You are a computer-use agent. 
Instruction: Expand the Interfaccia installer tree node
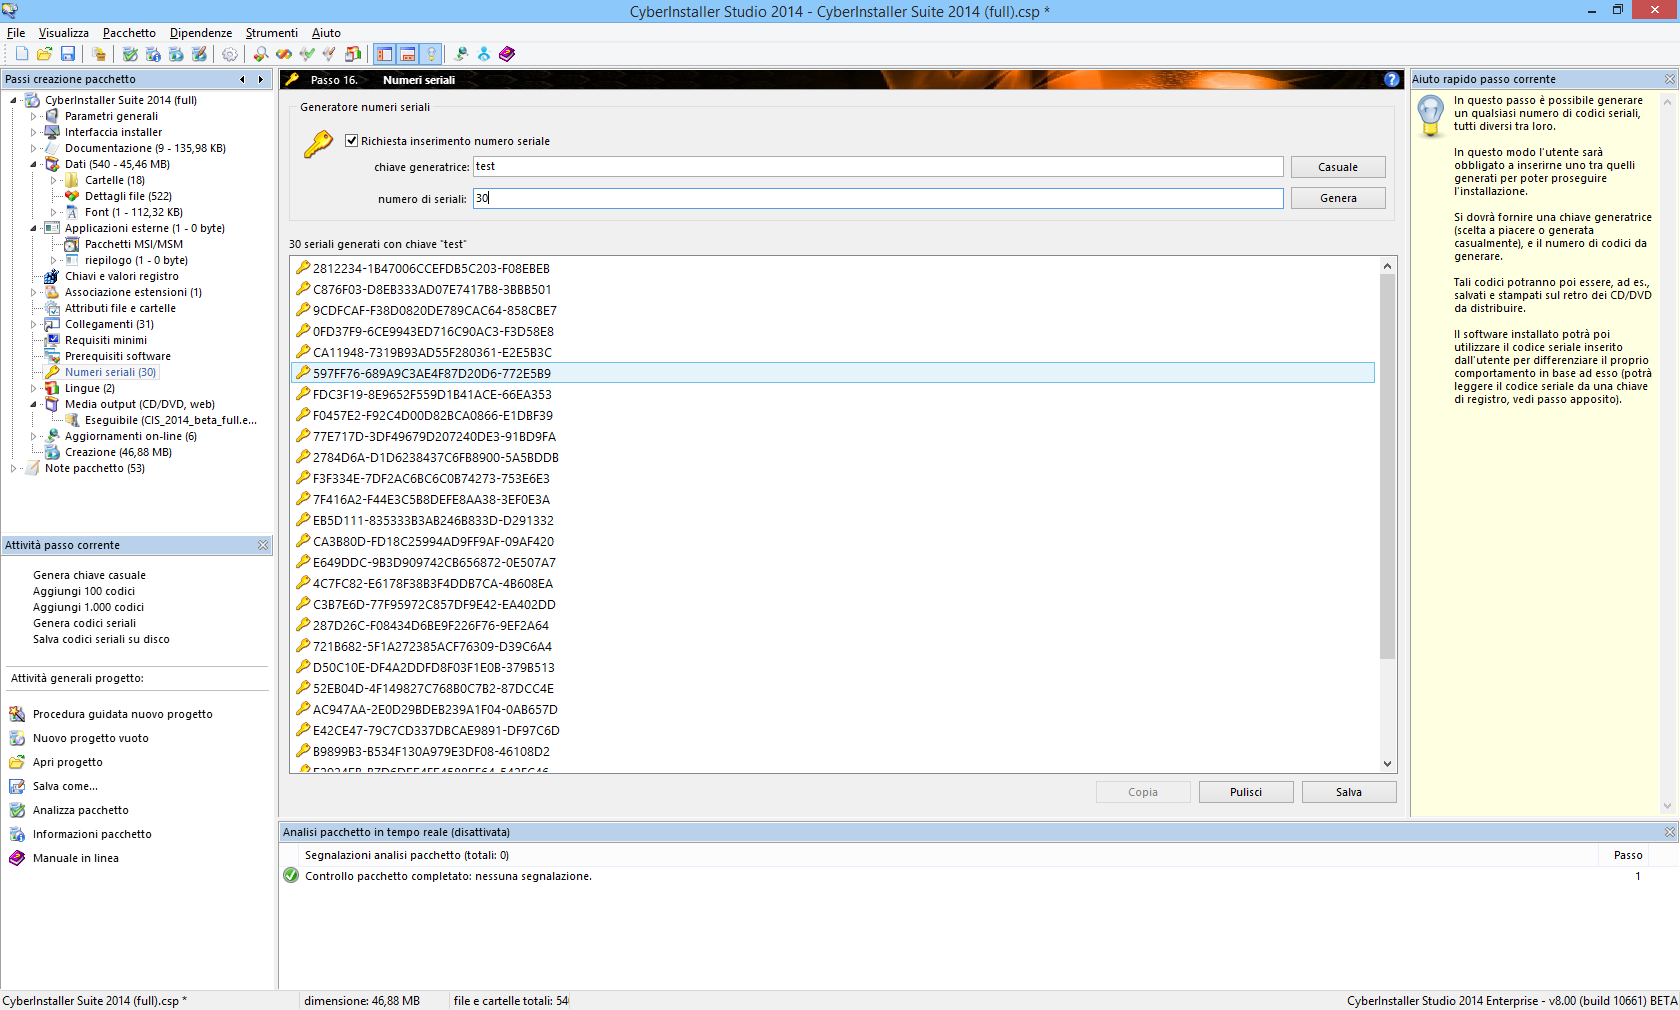(33, 132)
